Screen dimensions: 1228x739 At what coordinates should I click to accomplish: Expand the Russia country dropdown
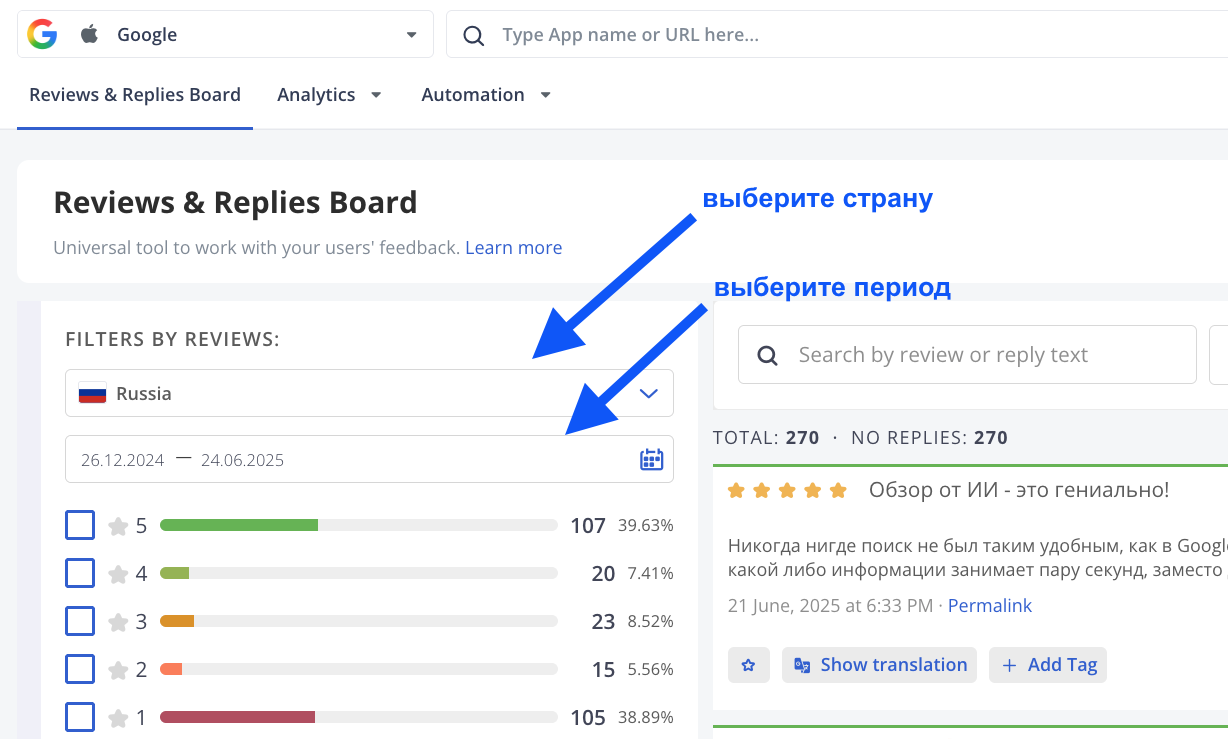click(369, 393)
